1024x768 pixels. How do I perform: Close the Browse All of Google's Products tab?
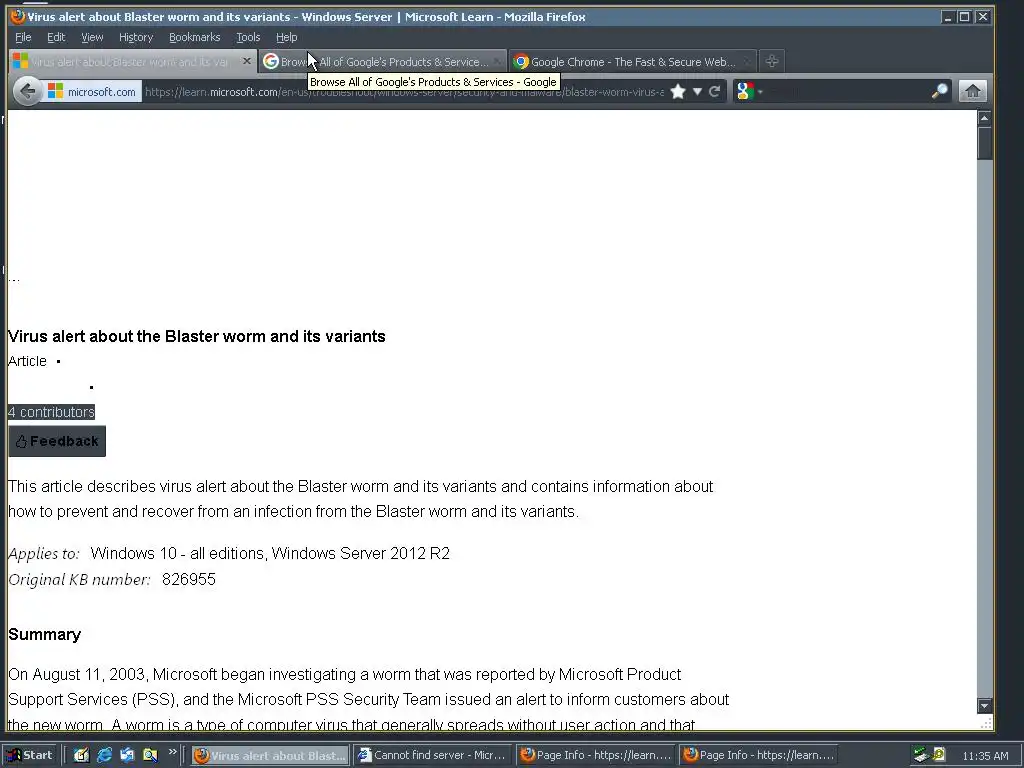[x=497, y=61]
